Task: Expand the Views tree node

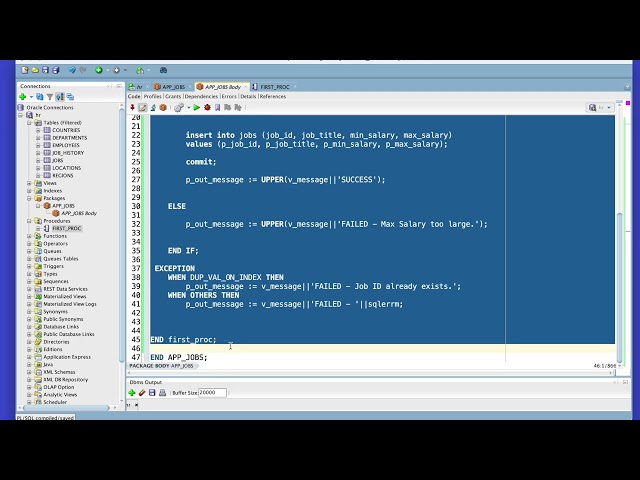Action: pyautogui.click(x=30, y=183)
